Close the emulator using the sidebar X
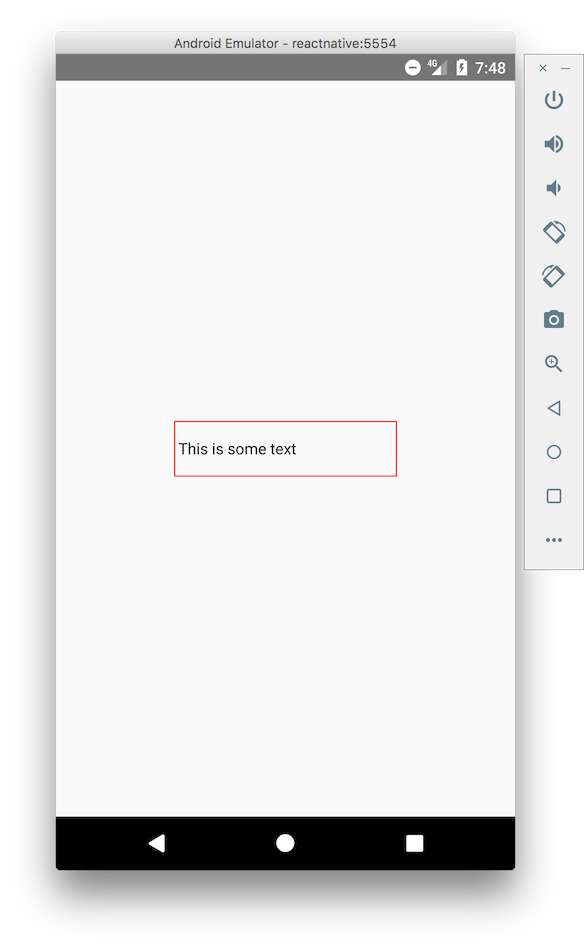Image resolution: width=584 pixels, height=950 pixels. [x=543, y=68]
